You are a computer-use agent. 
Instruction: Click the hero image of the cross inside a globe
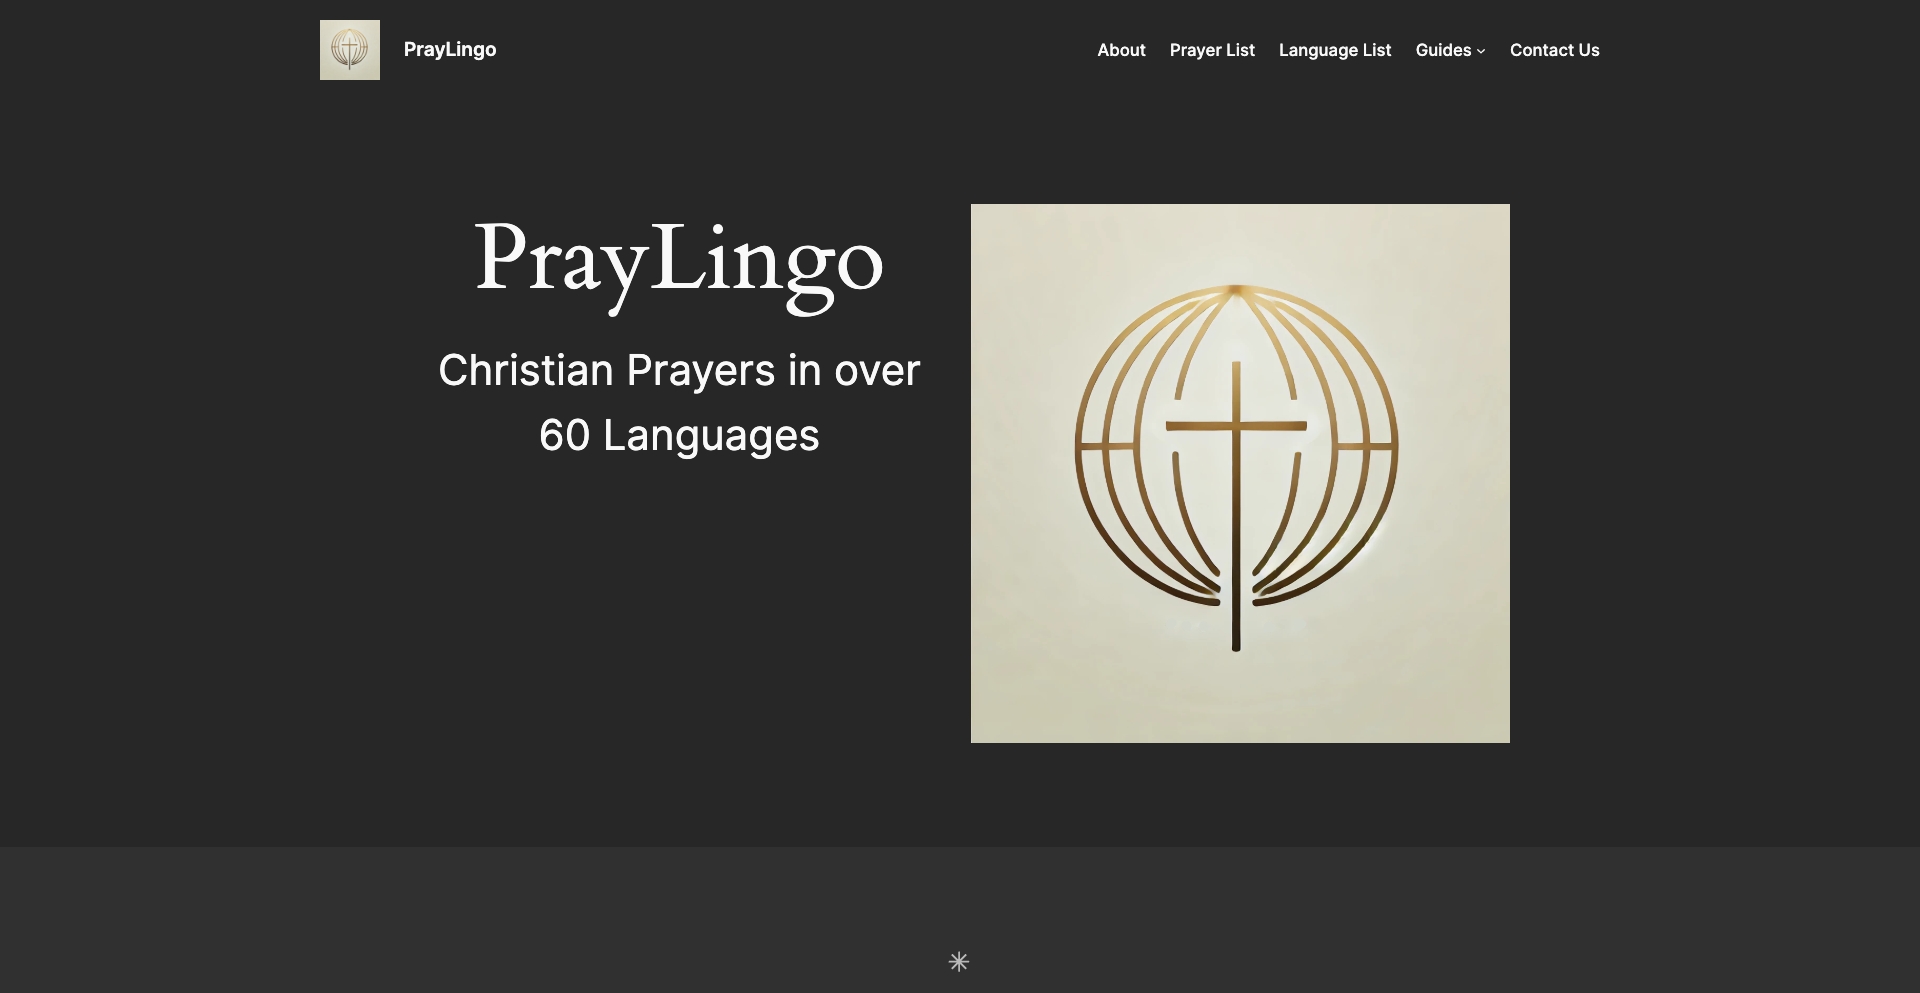click(1240, 472)
